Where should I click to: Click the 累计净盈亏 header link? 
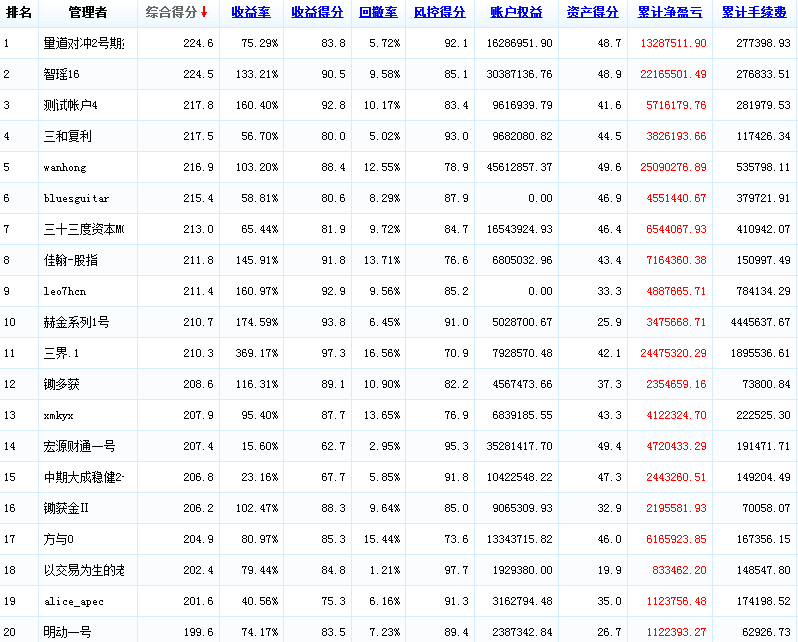pos(669,13)
